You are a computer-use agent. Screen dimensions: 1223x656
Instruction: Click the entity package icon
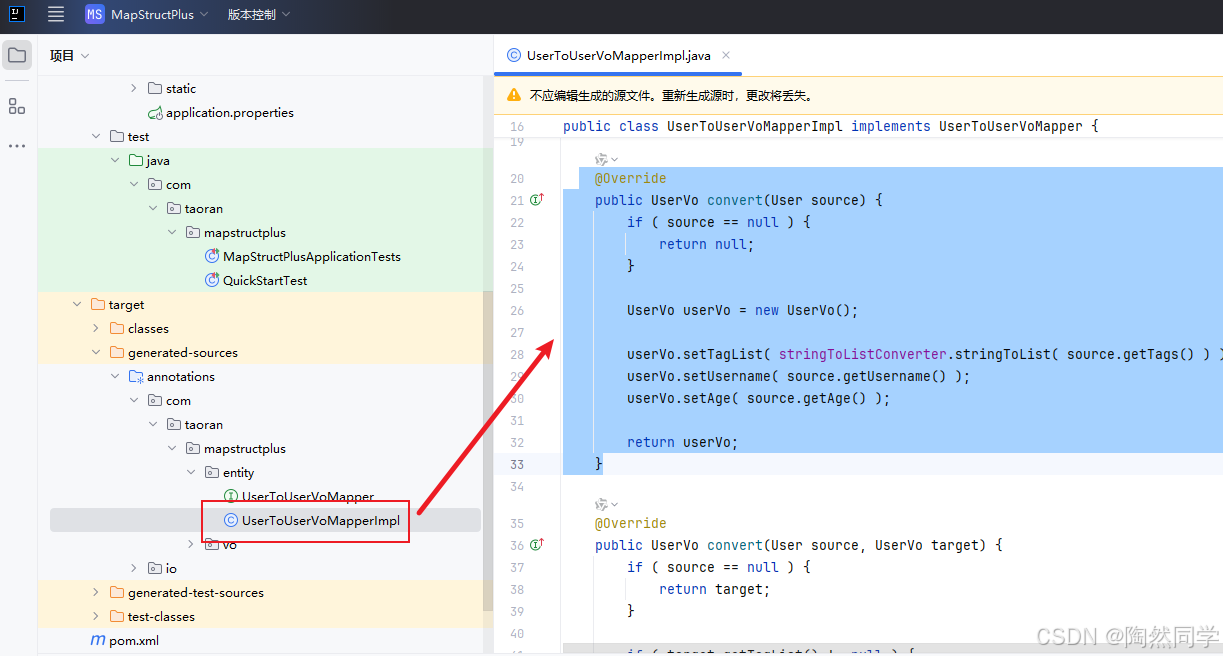pos(212,473)
